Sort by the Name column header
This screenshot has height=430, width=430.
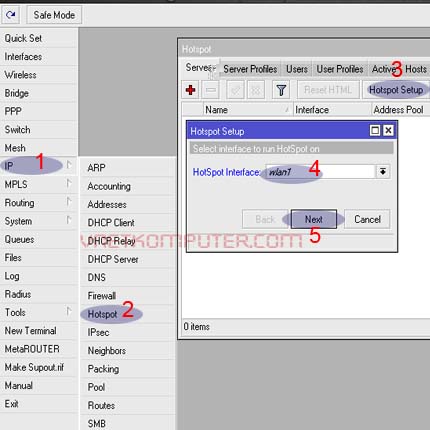click(248, 110)
